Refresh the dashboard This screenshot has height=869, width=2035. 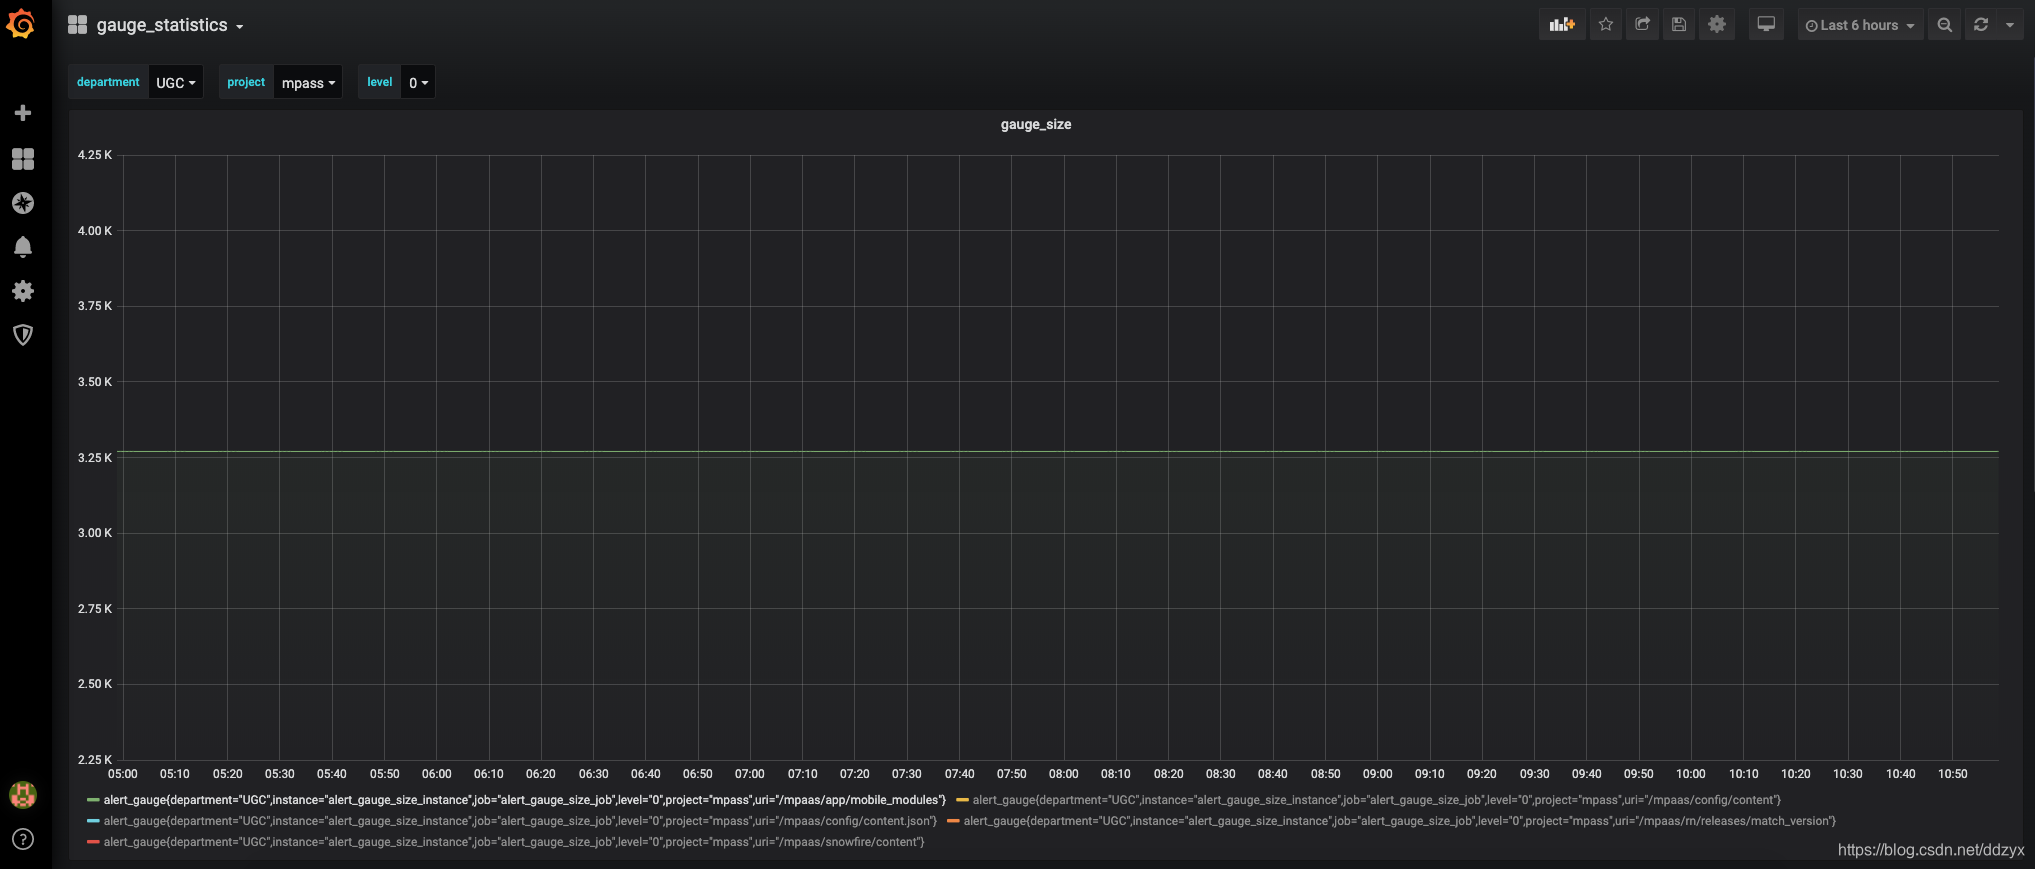[1981, 25]
